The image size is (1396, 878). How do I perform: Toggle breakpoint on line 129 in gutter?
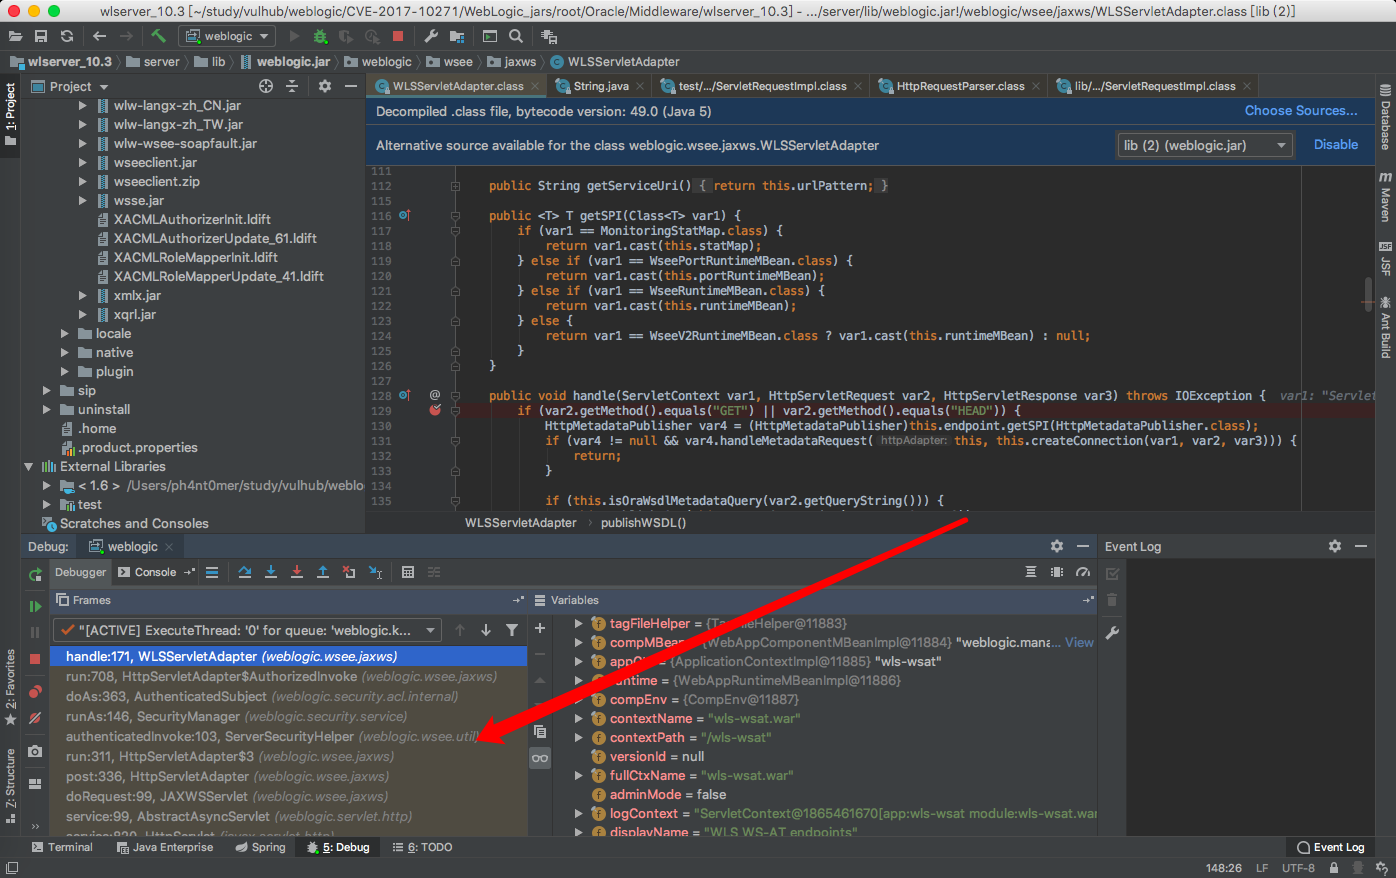pos(435,410)
